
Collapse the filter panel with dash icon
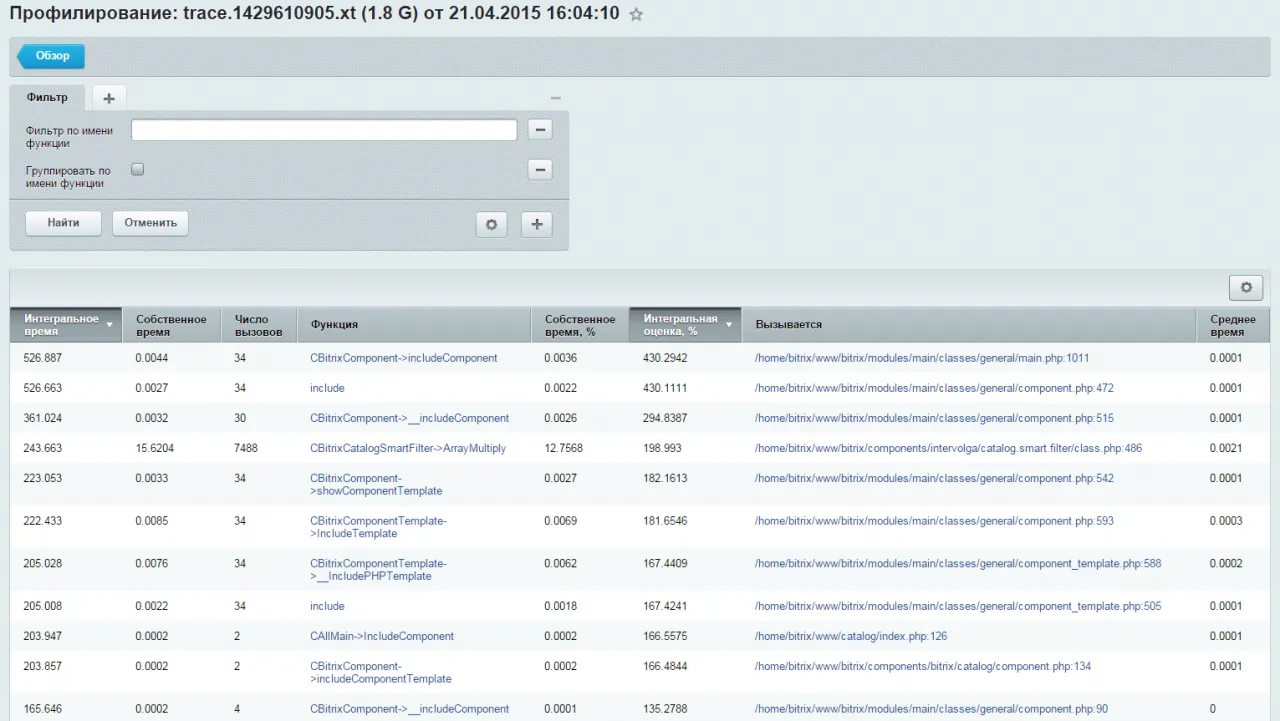point(556,98)
